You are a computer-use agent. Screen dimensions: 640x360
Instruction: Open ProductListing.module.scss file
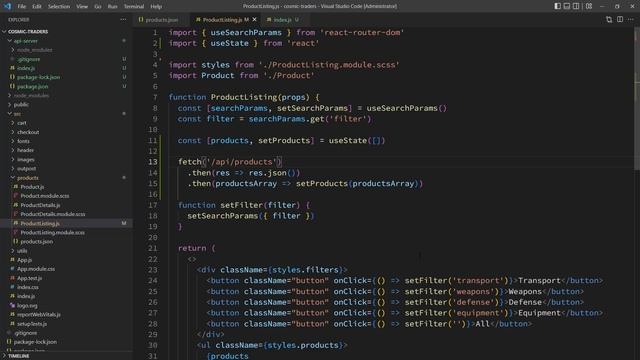53,232
